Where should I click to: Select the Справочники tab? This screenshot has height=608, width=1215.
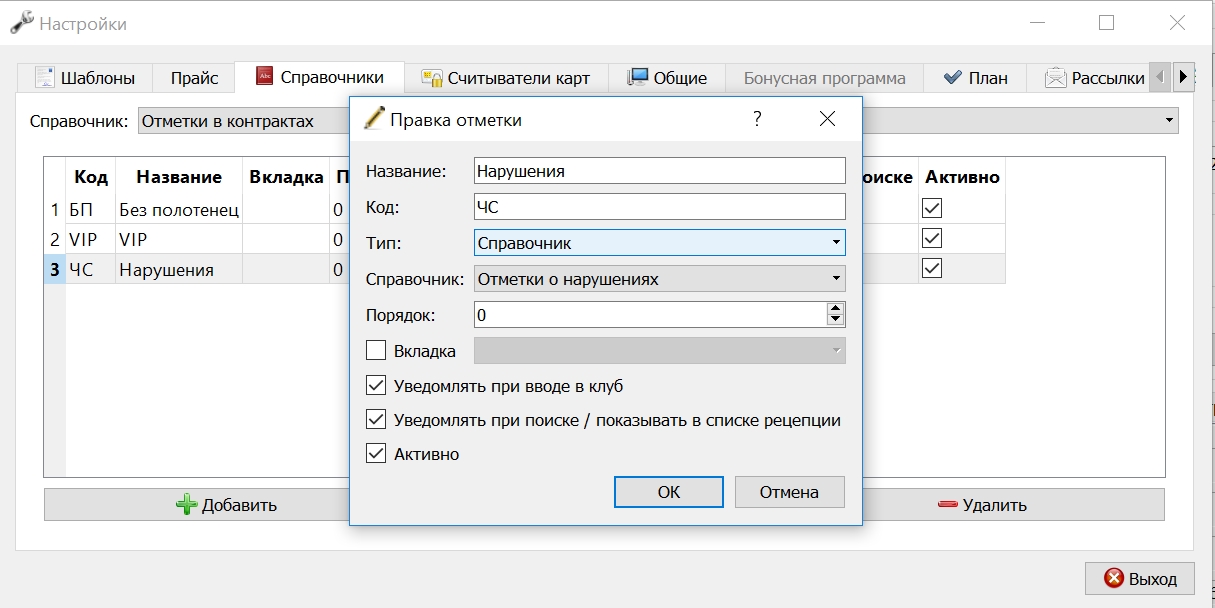tap(319, 77)
